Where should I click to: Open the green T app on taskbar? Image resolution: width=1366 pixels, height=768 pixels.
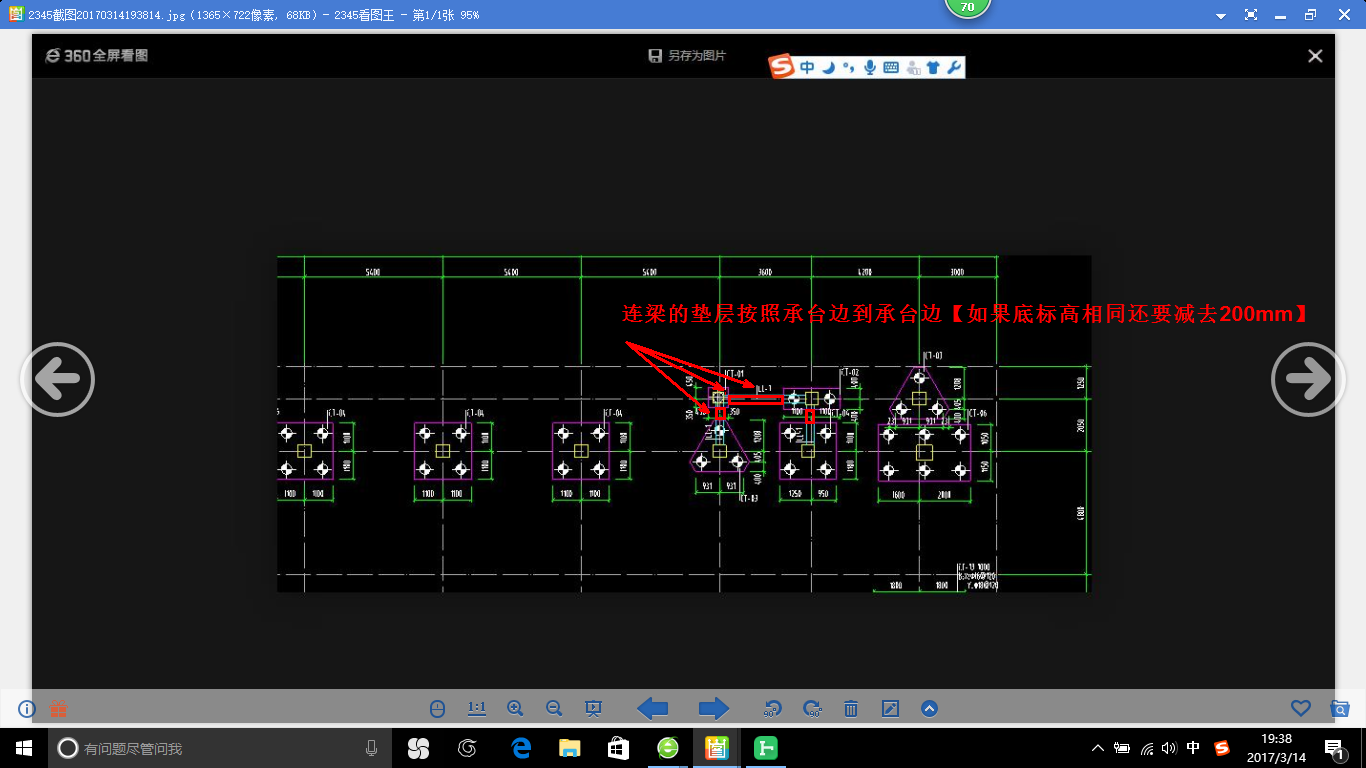pyautogui.click(x=766, y=748)
